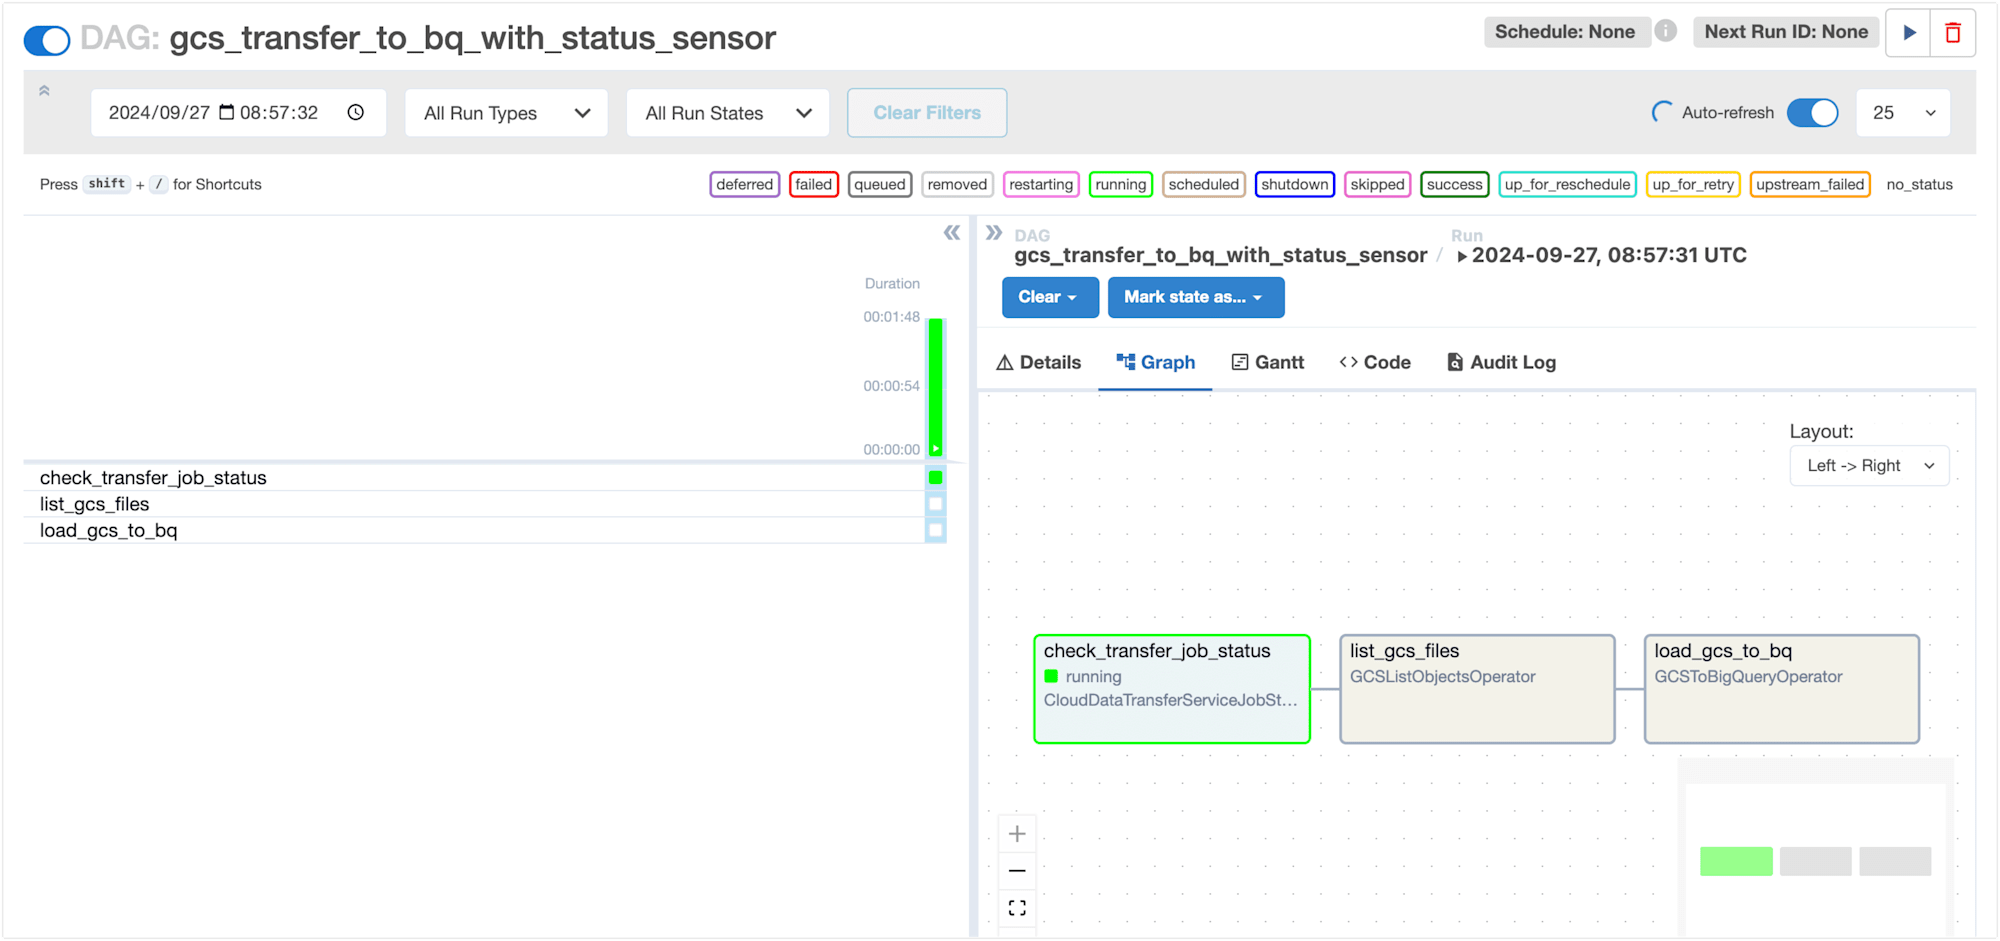Switch to the Code tab

point(1375,362)
